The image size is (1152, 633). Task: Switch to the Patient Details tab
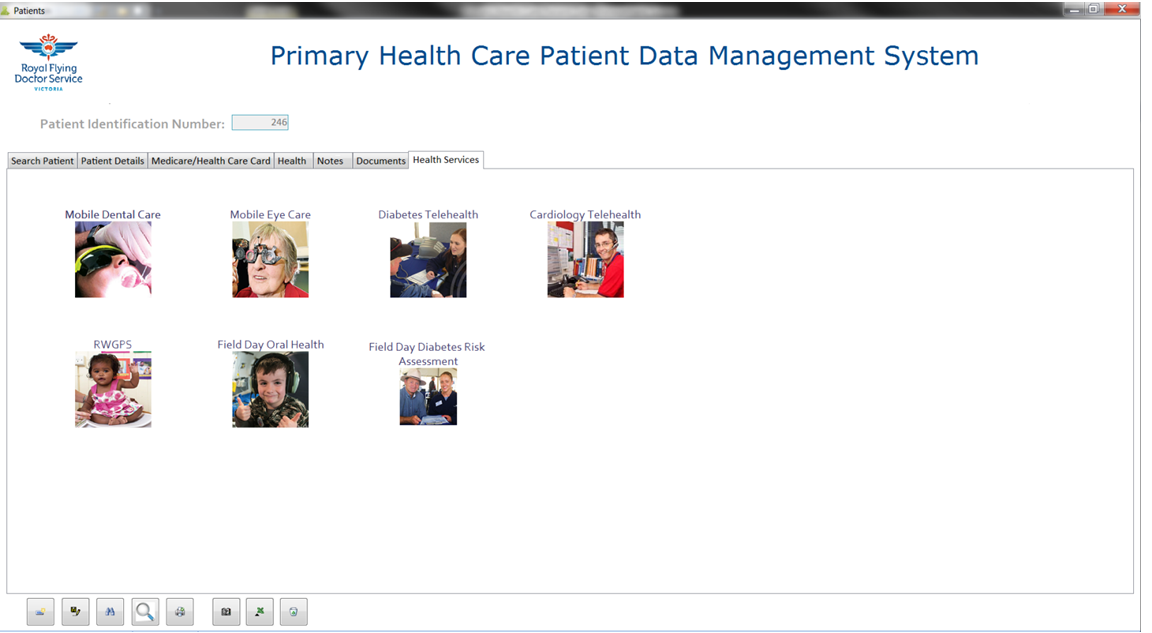[x=111, y=160]
